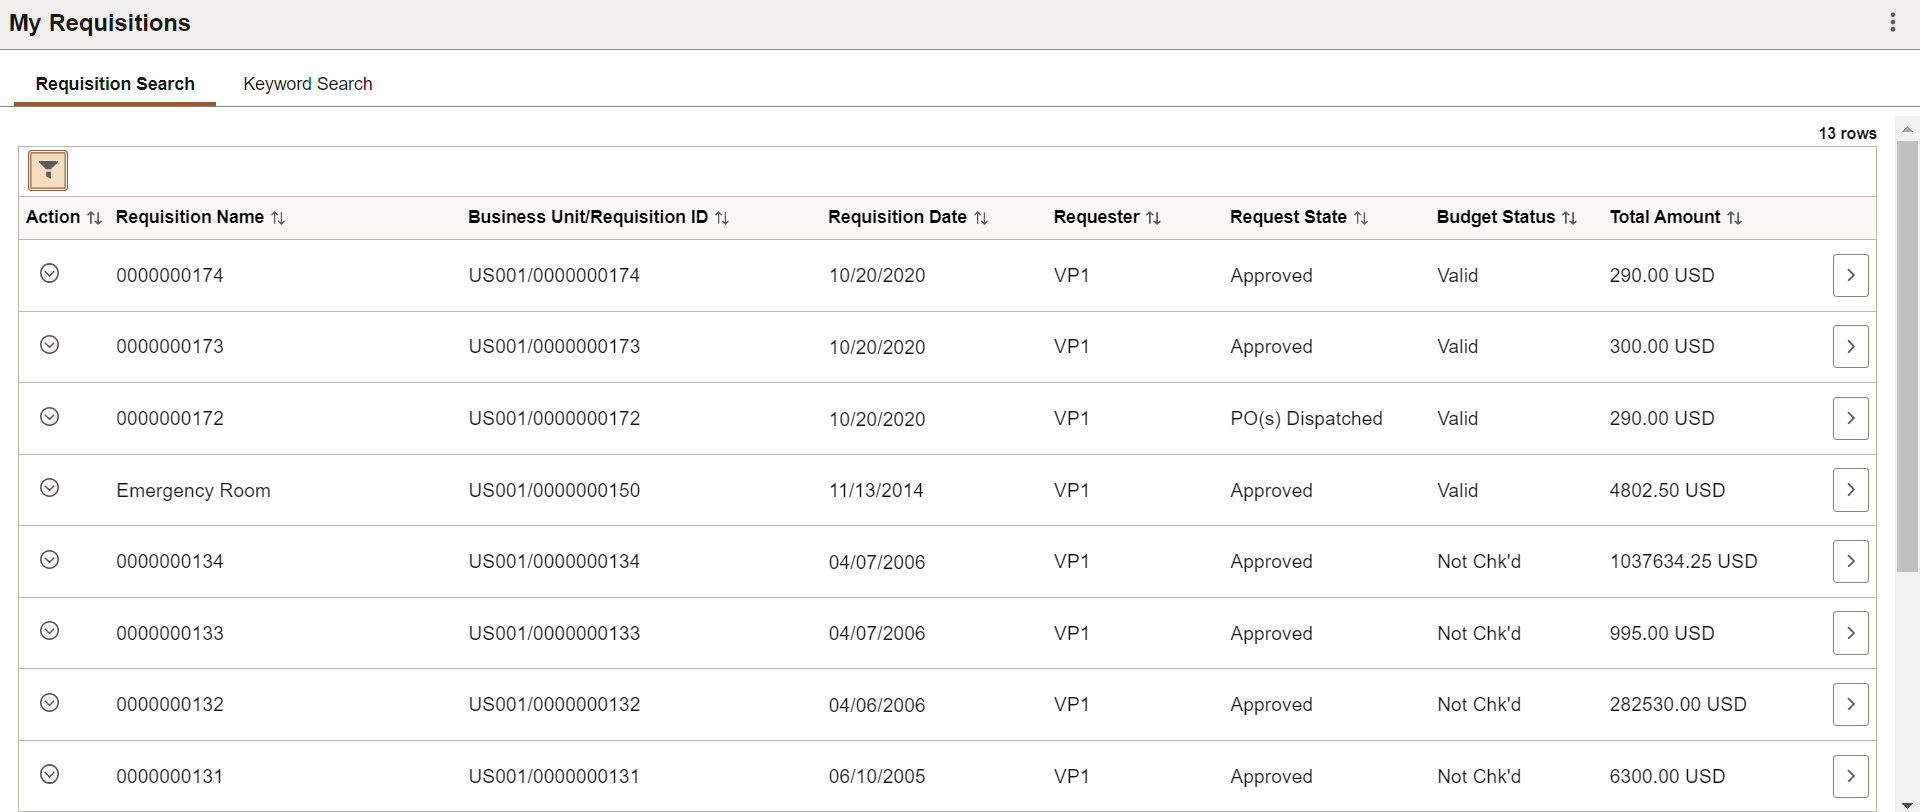The height and width of the screenshot is (812, 1920).
Task: Open action menu for requisition 0000000132
Action: (x=49, y=703)
